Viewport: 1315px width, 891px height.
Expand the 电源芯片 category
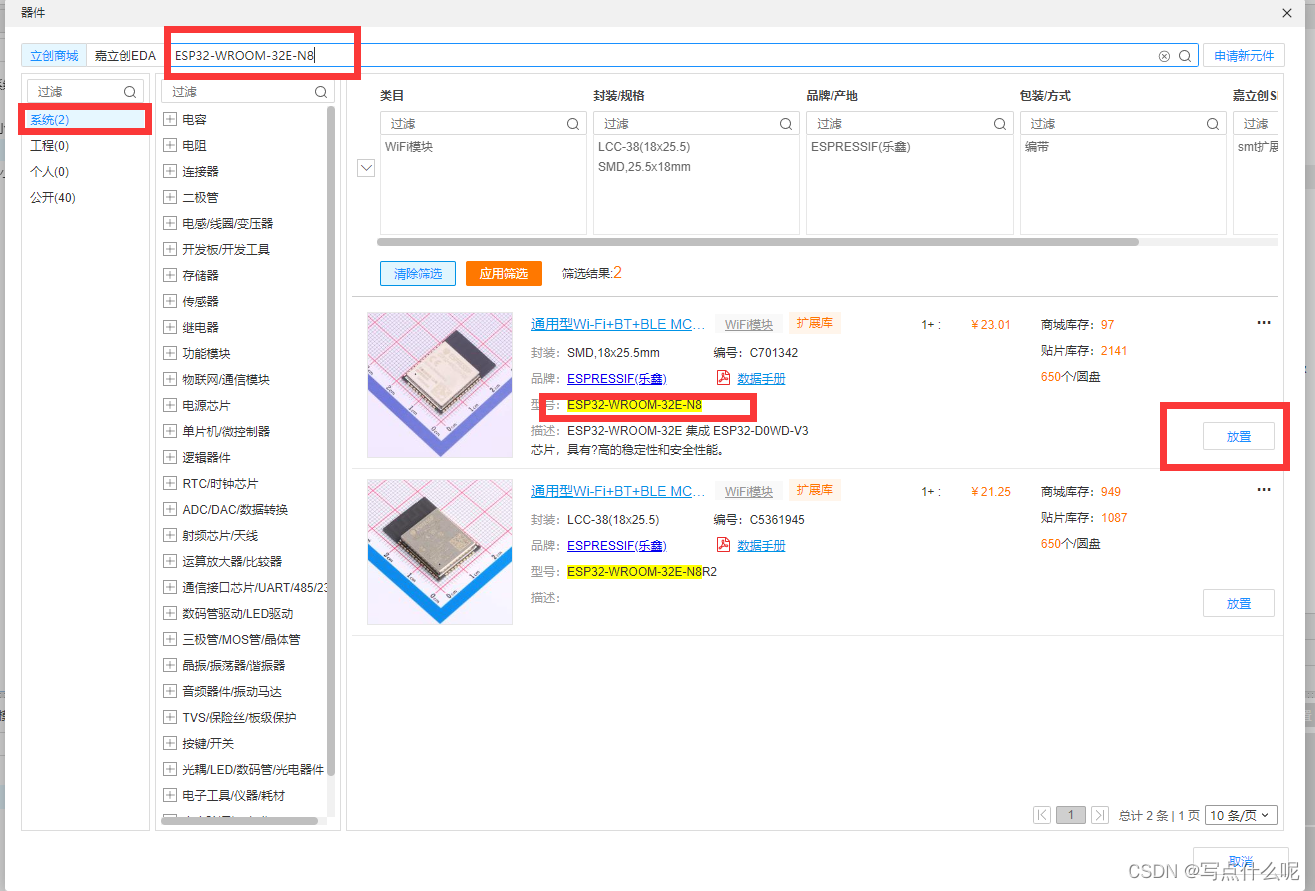[x=169, y=405]
